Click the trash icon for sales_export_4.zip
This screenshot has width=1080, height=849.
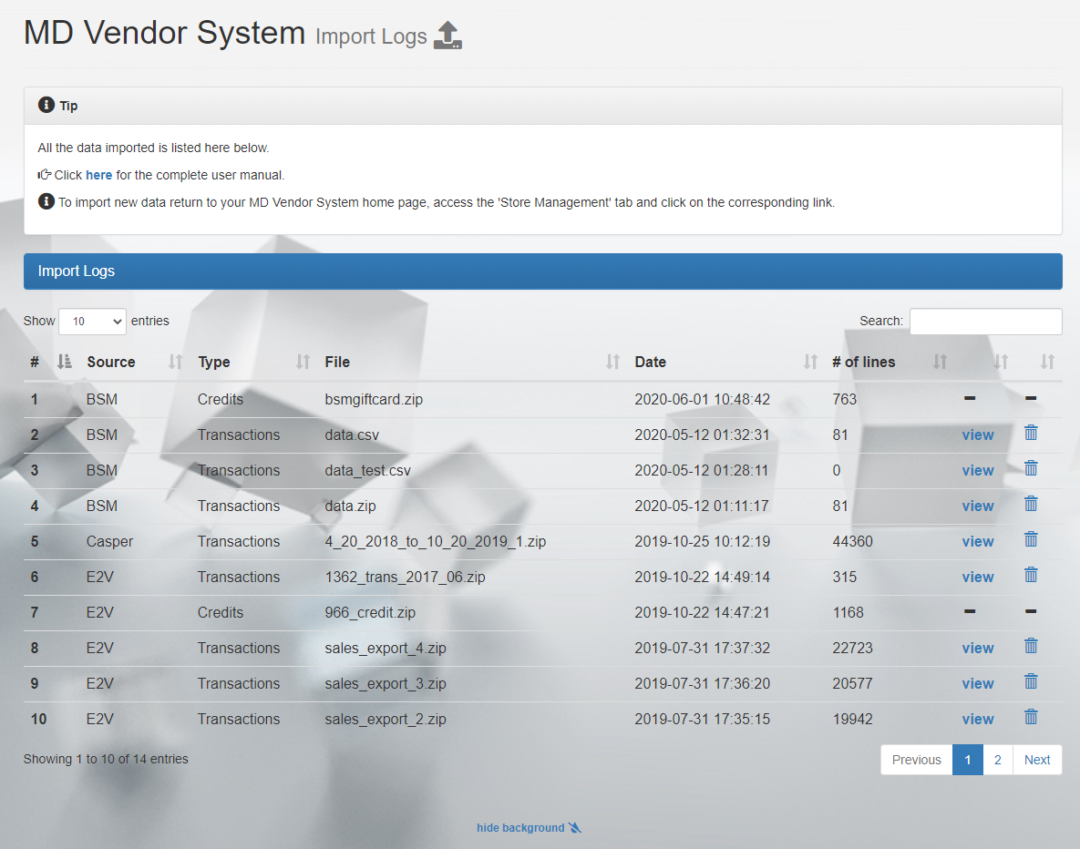click(1031, 646)
